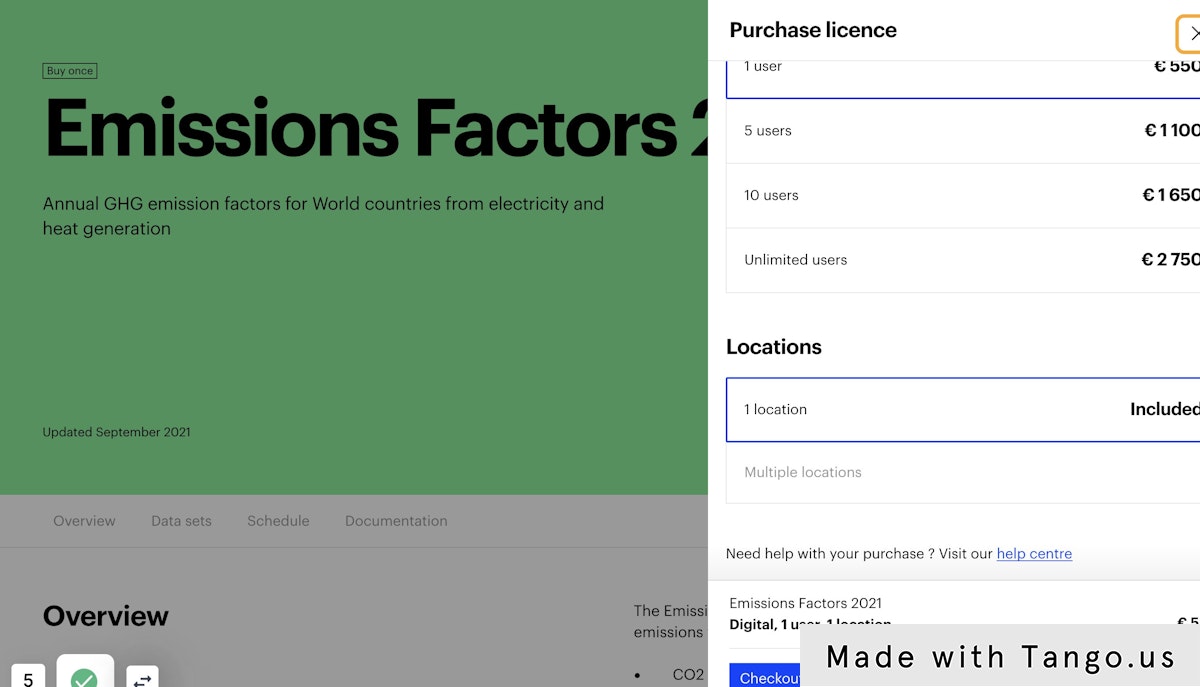1200x687 pixels.
Task: Choose the 10 users licence option
Action: click(963, 195)
